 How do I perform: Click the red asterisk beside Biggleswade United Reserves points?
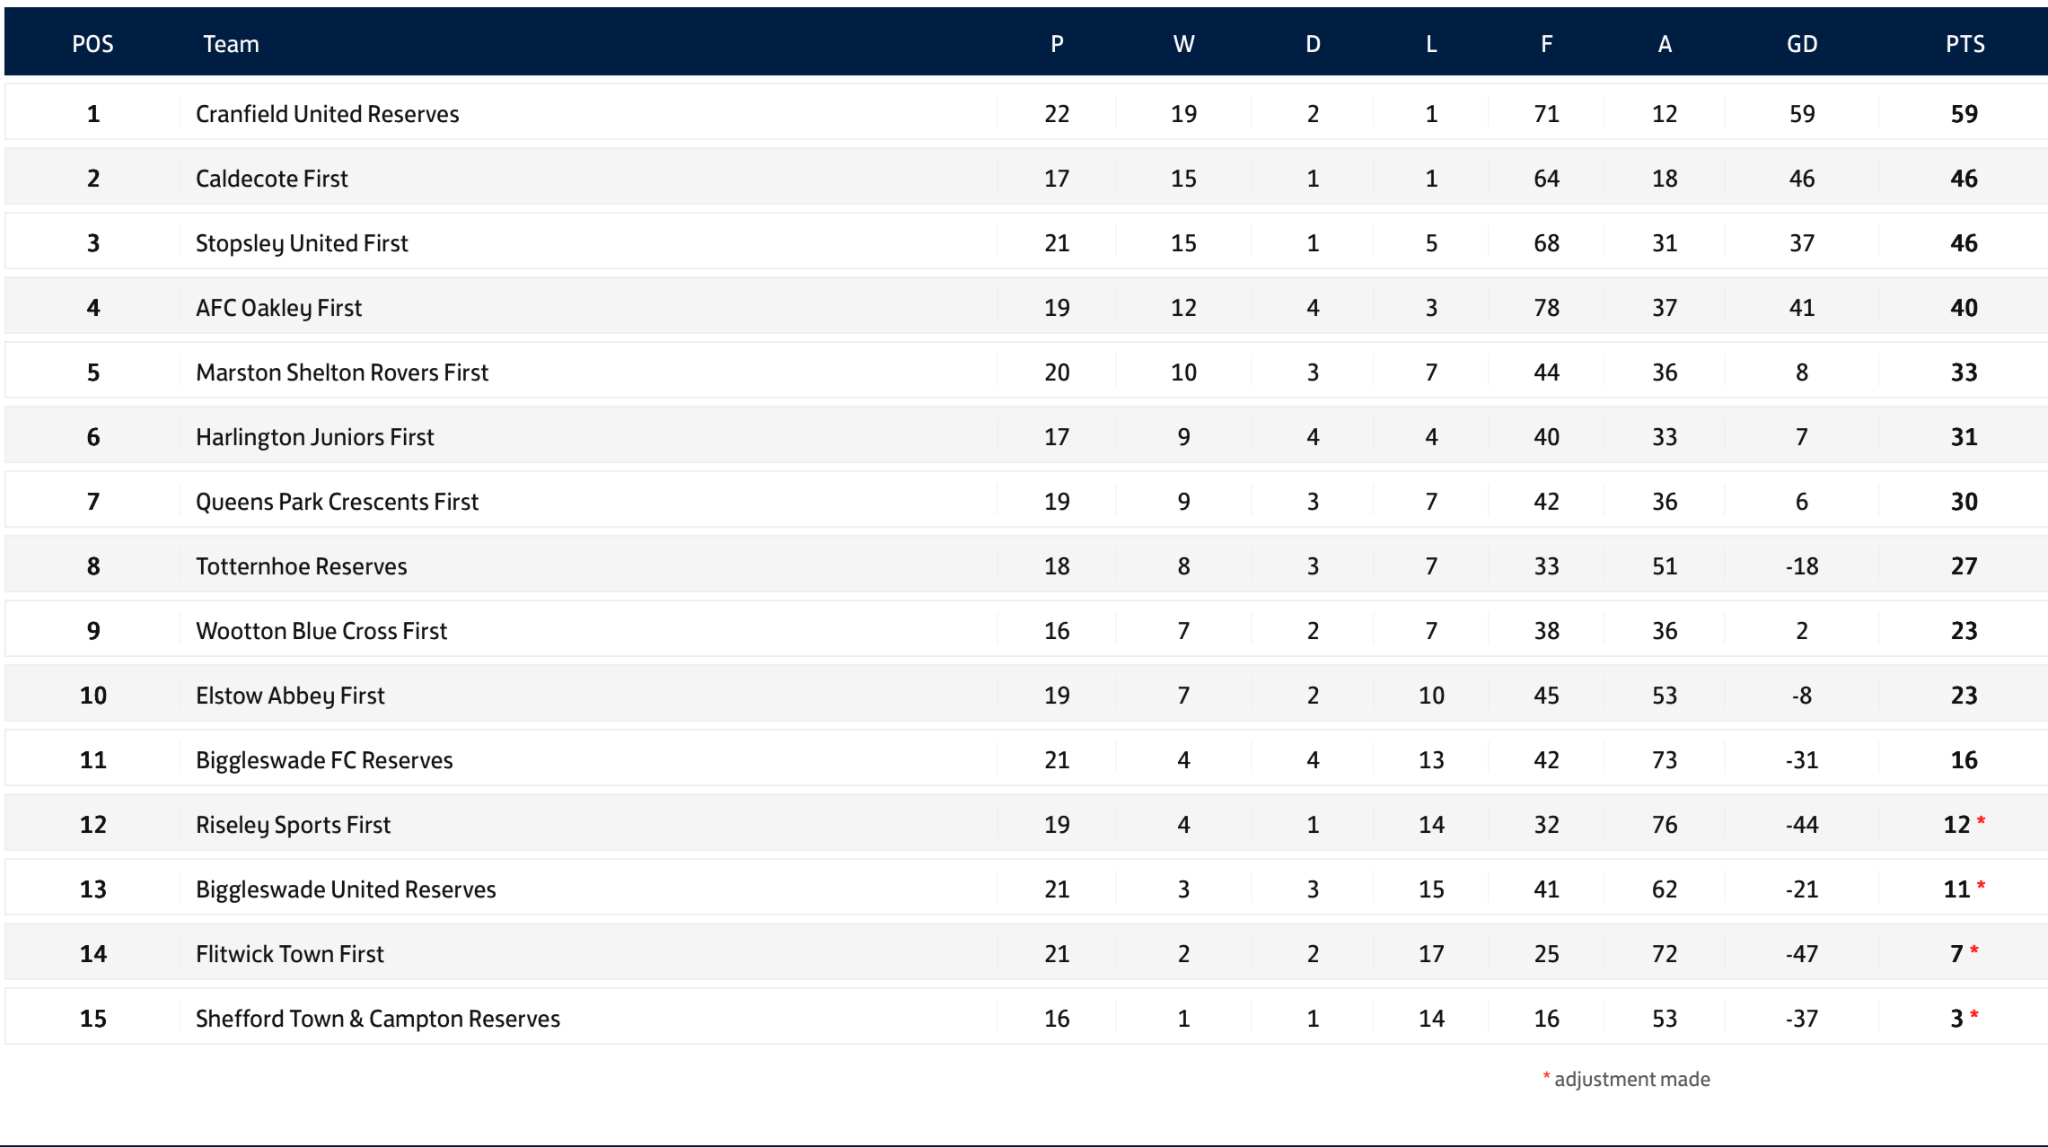coord(1981,886)
